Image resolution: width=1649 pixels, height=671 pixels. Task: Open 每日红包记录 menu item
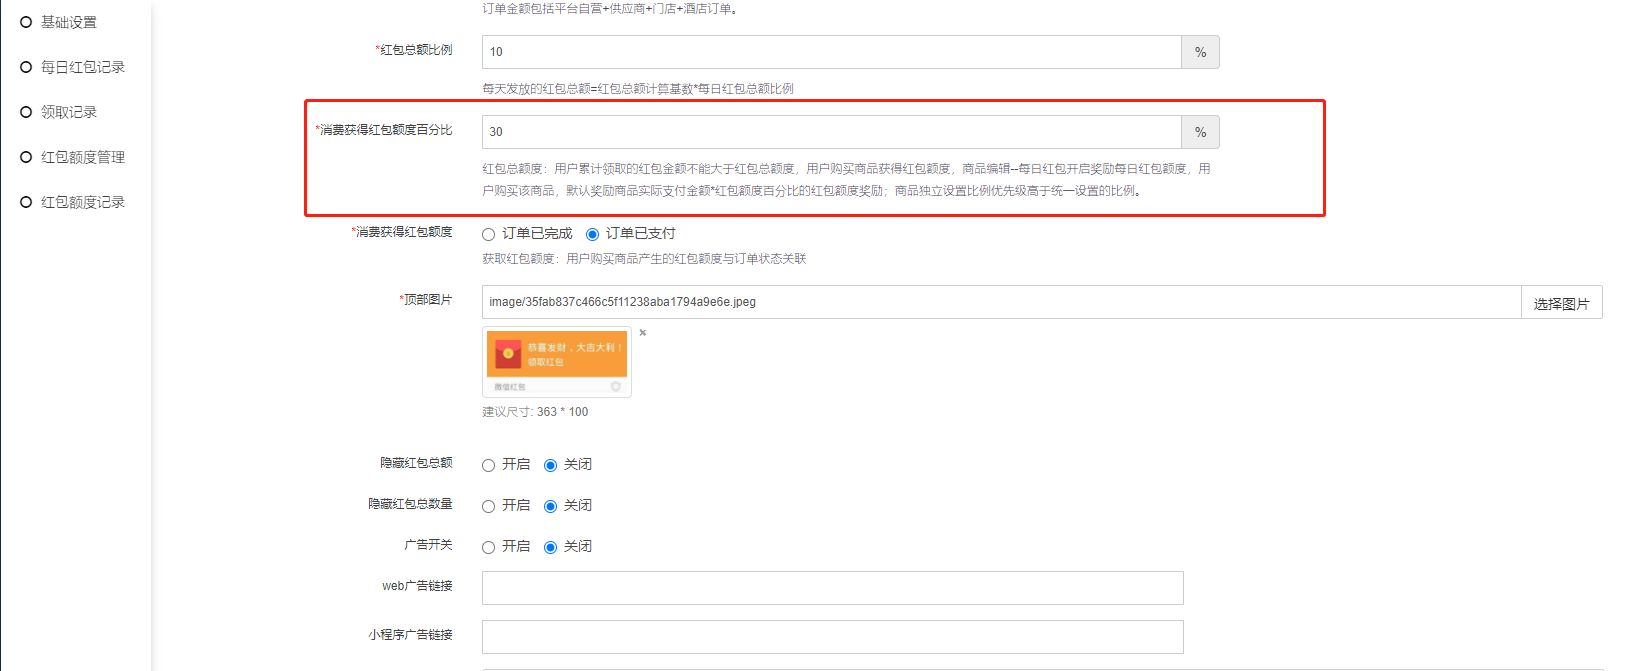(82, 67)
